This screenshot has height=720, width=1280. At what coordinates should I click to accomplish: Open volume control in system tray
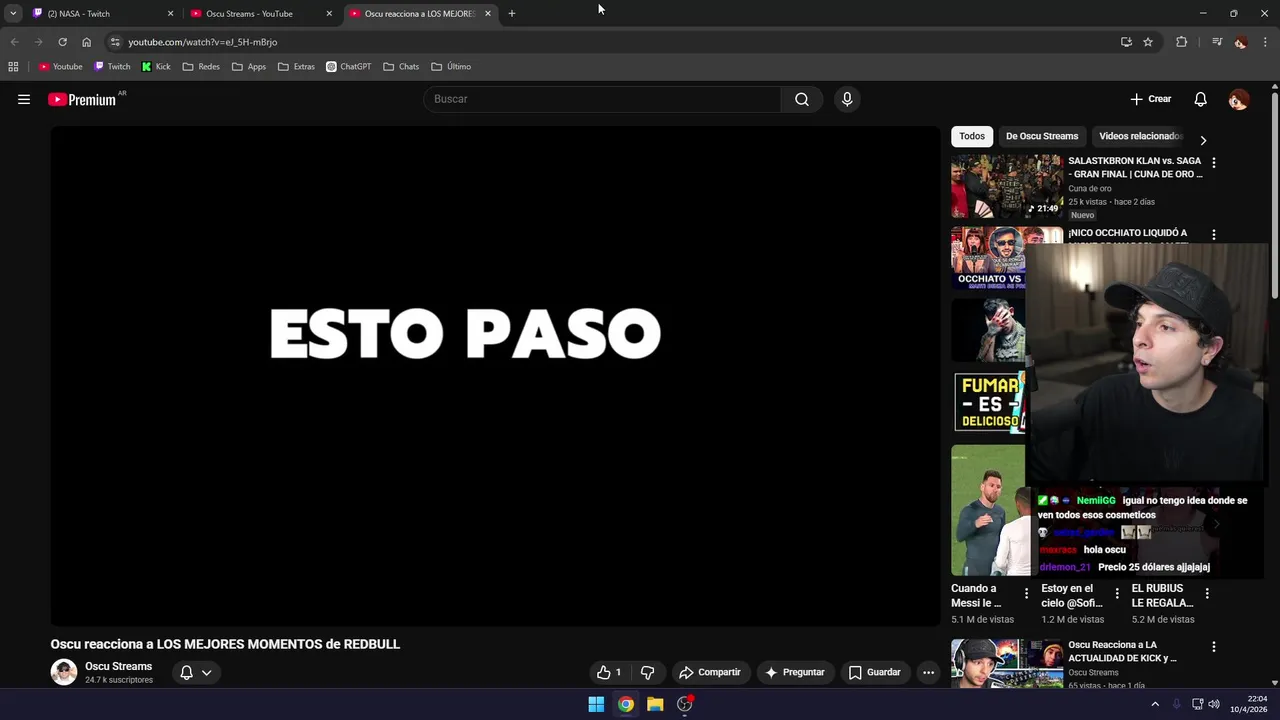(x=1214, y=704)
